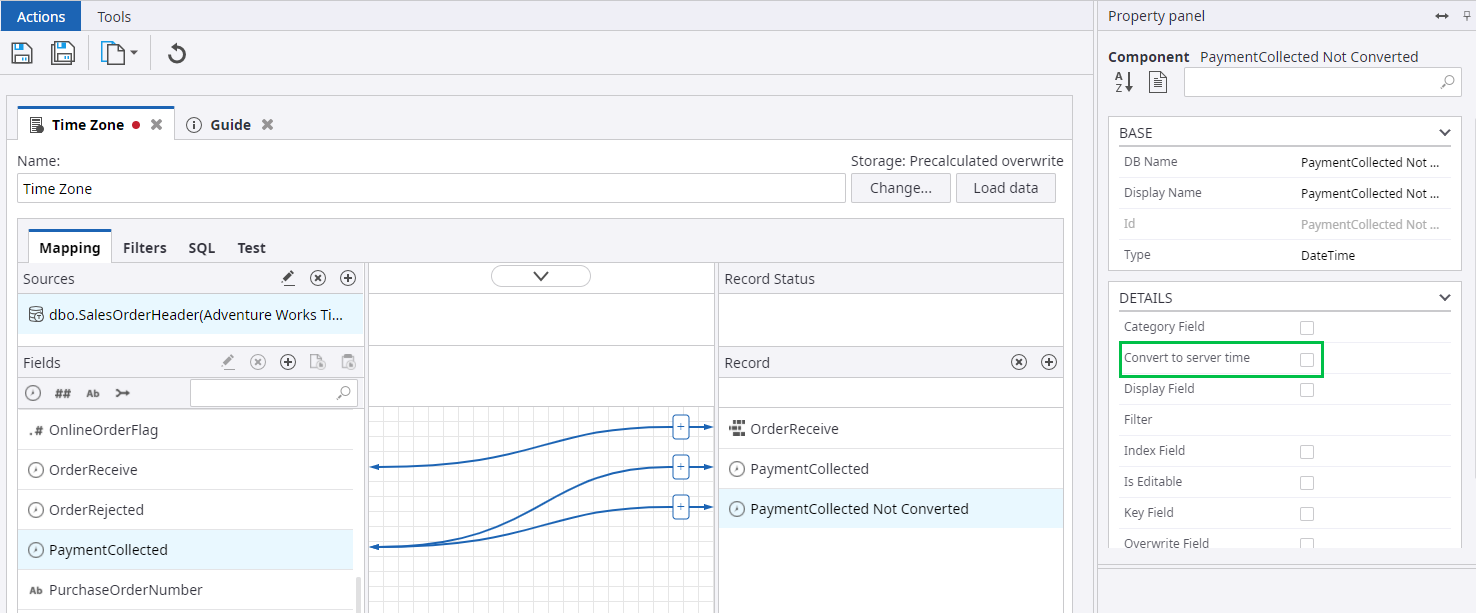
Task: Collapse the BASE section
Action: pyautogui.click(x=1444, y=133)
